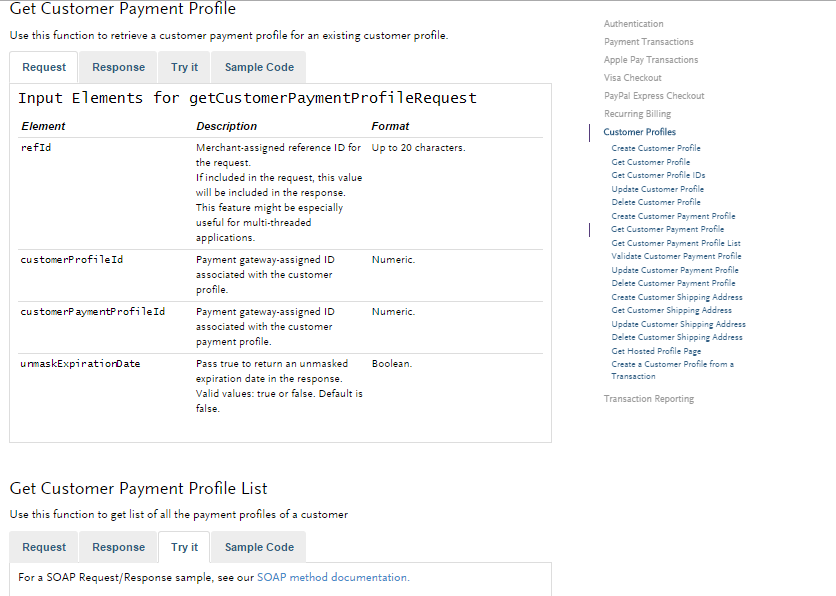Select Customer Profiles in the sidebar
The image size is (836, 596).
click(641, 131)
